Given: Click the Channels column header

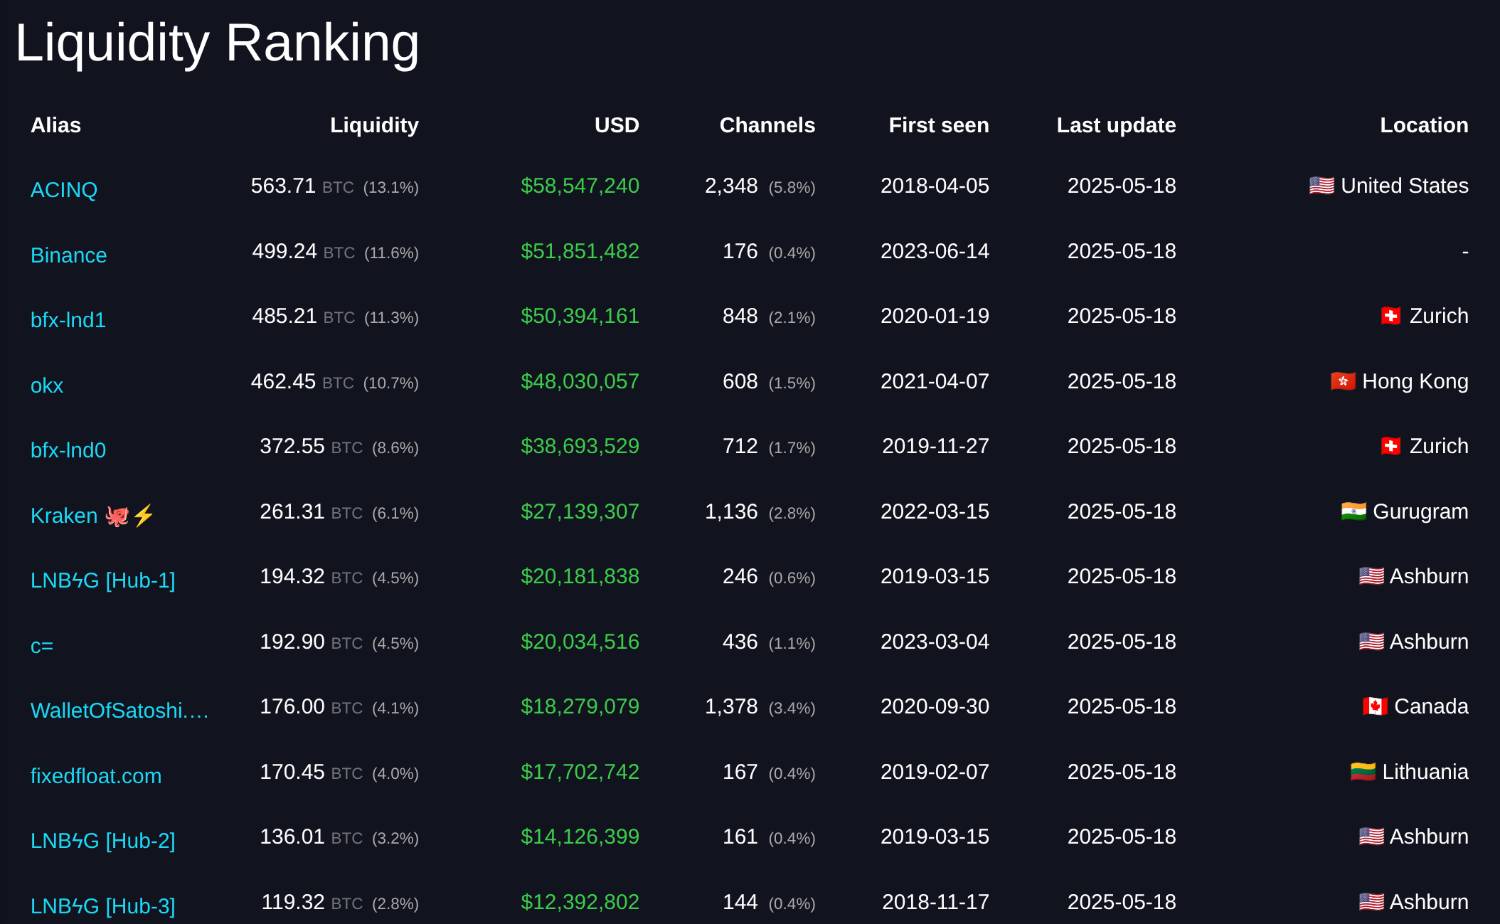Looking at the screenshot, I should pyautogui.click(x=767, y=125).
